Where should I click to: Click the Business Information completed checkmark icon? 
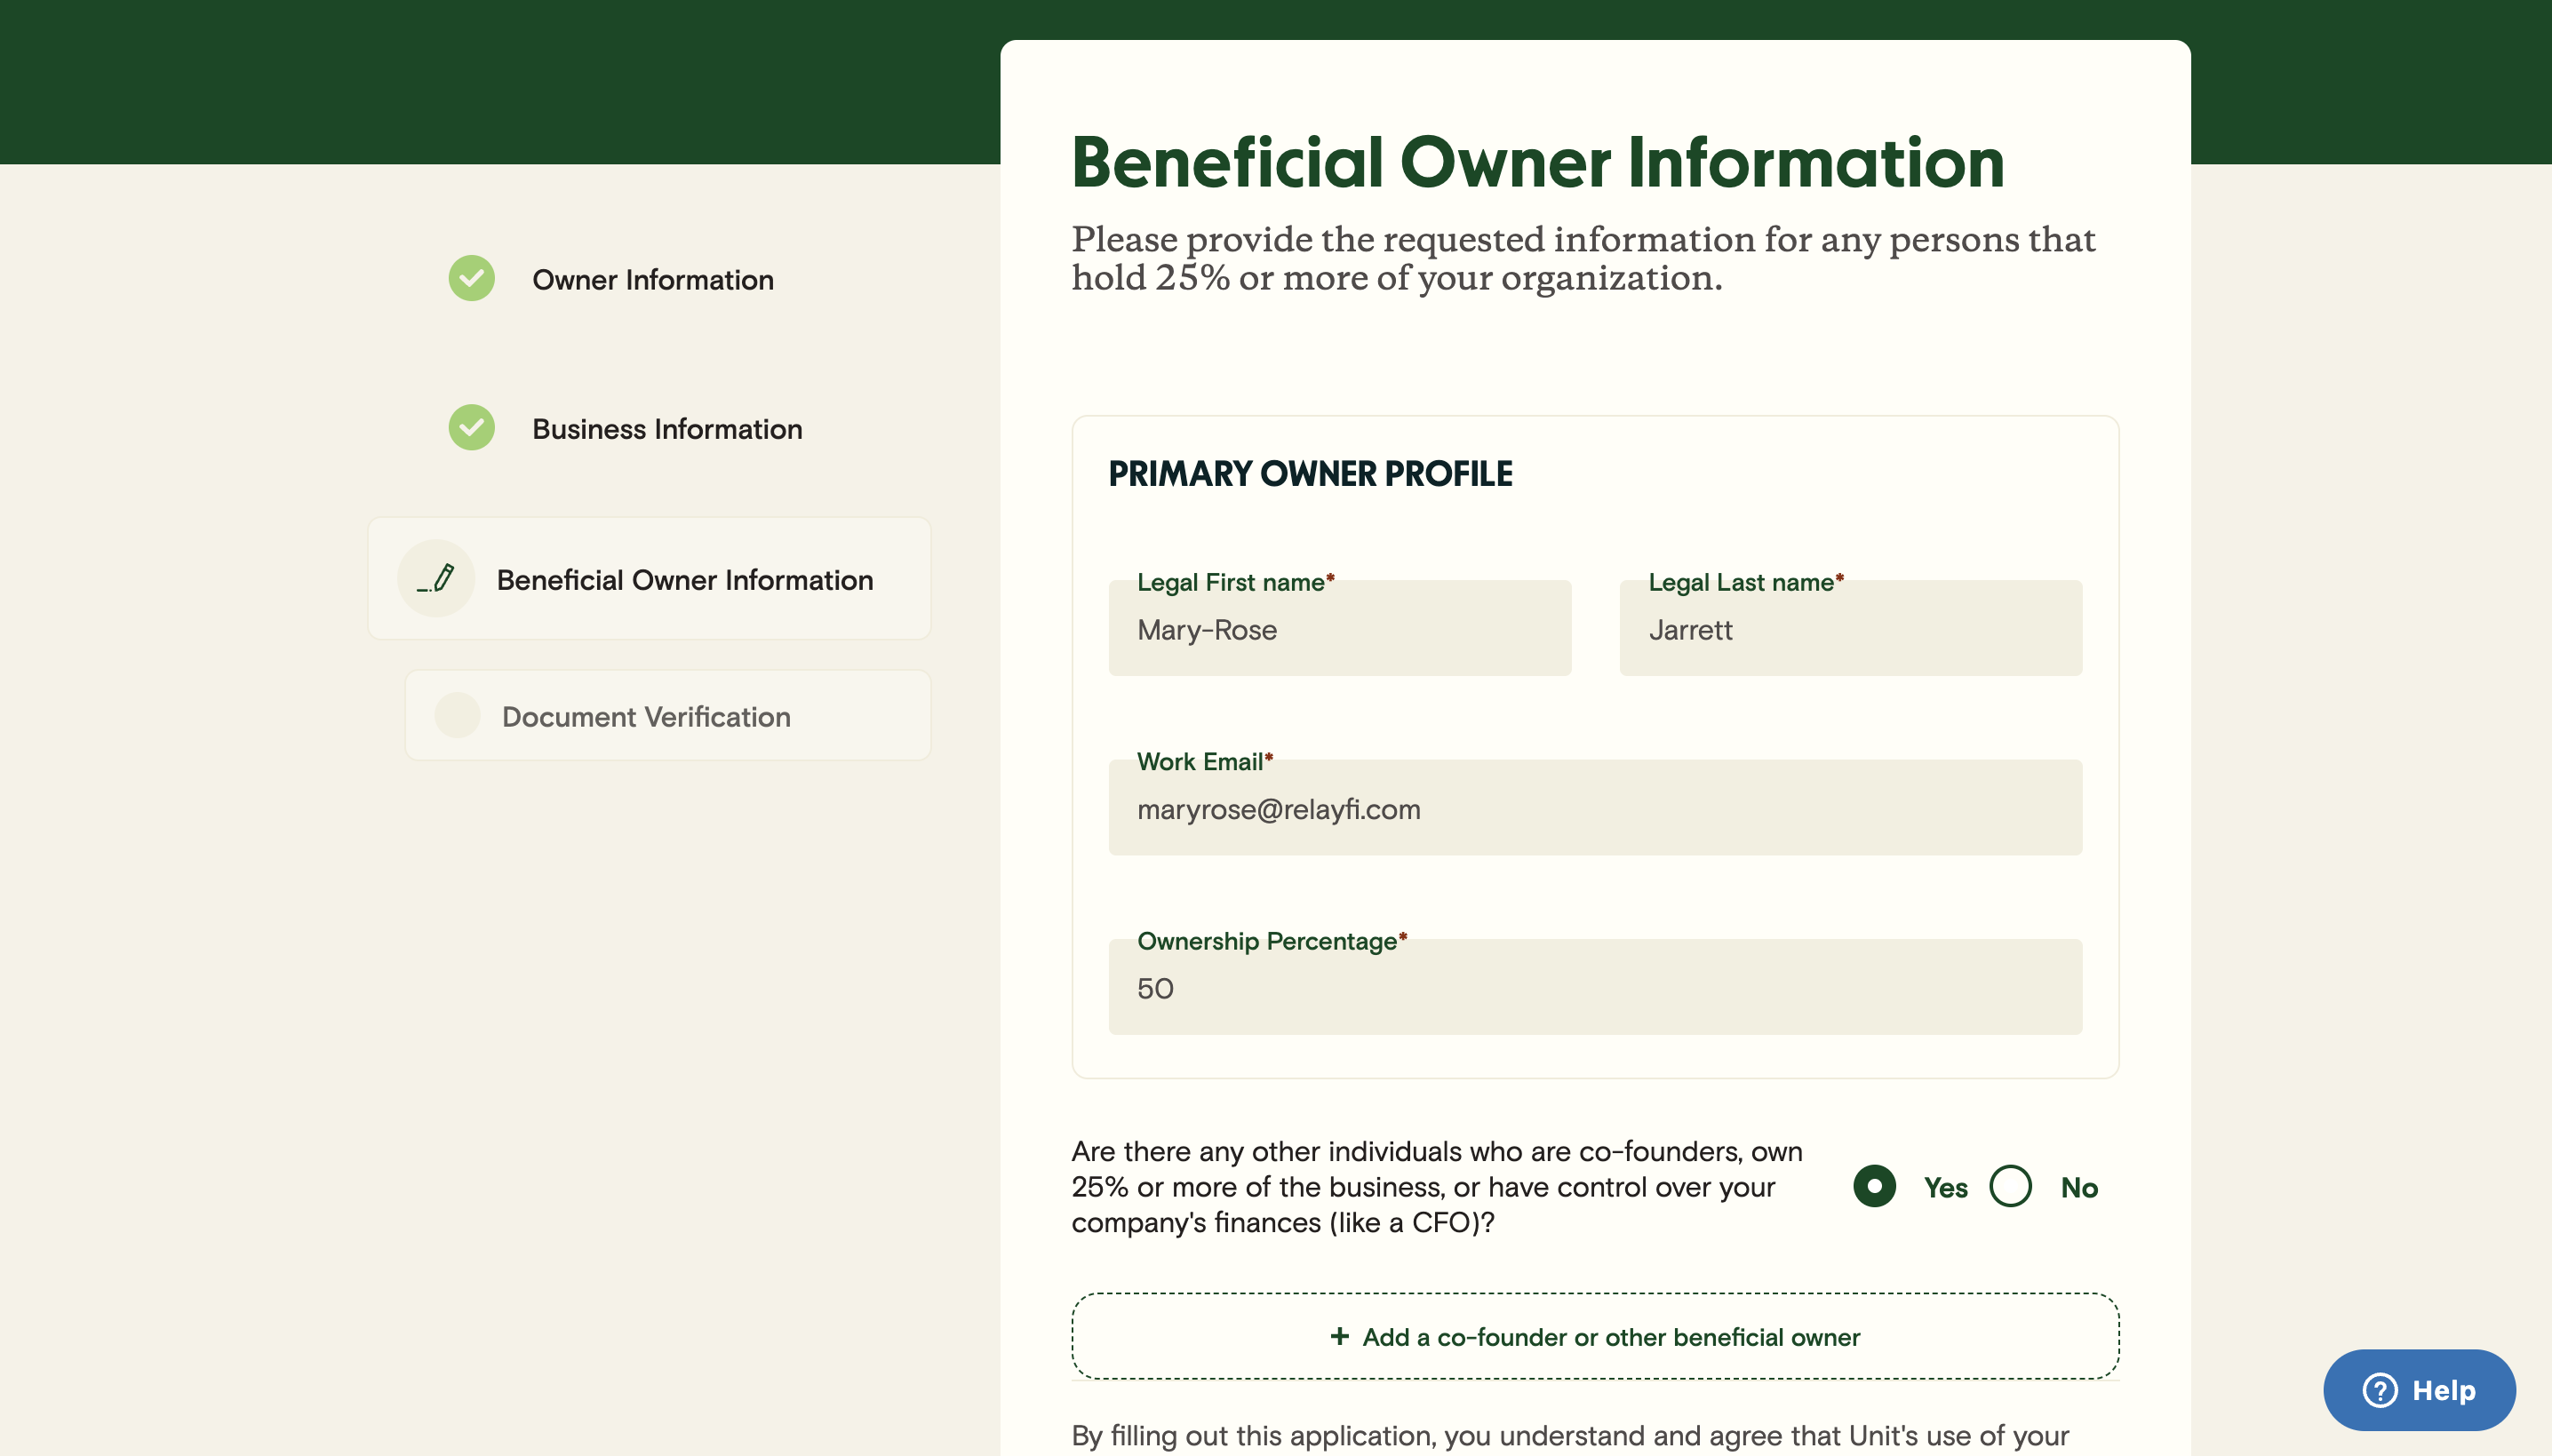tap(470, 426)
